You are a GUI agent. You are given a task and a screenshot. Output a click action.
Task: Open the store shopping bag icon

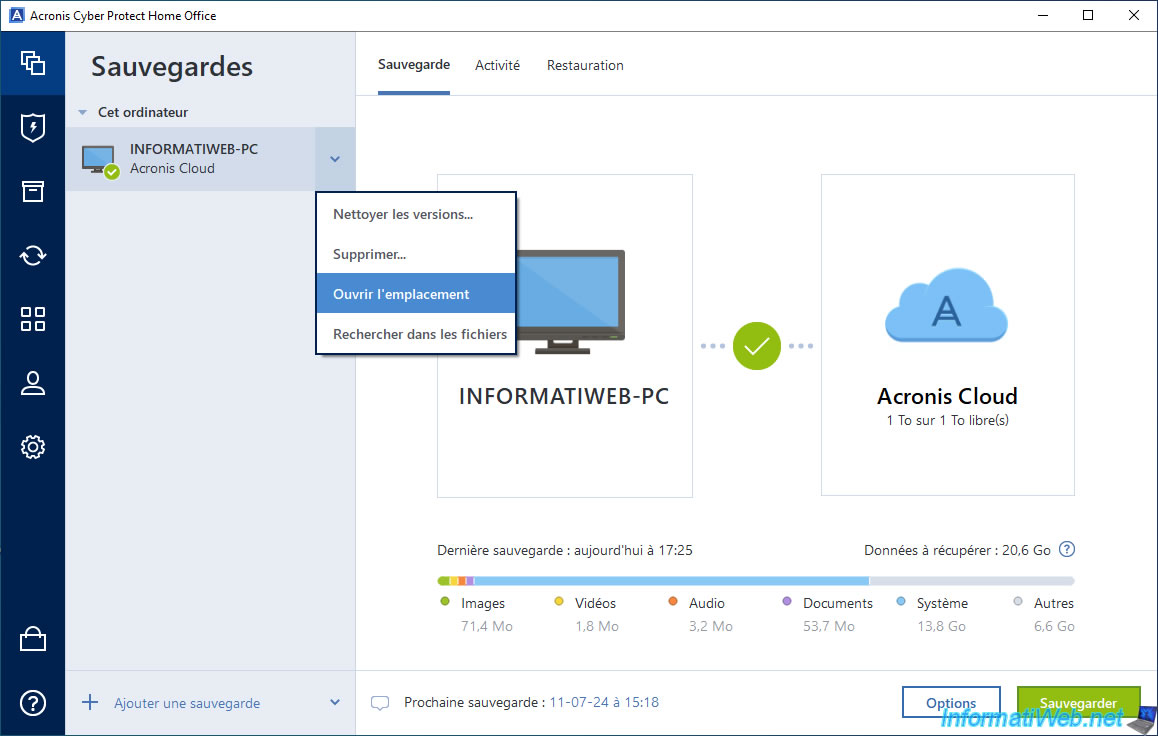[x=32, y=639]
